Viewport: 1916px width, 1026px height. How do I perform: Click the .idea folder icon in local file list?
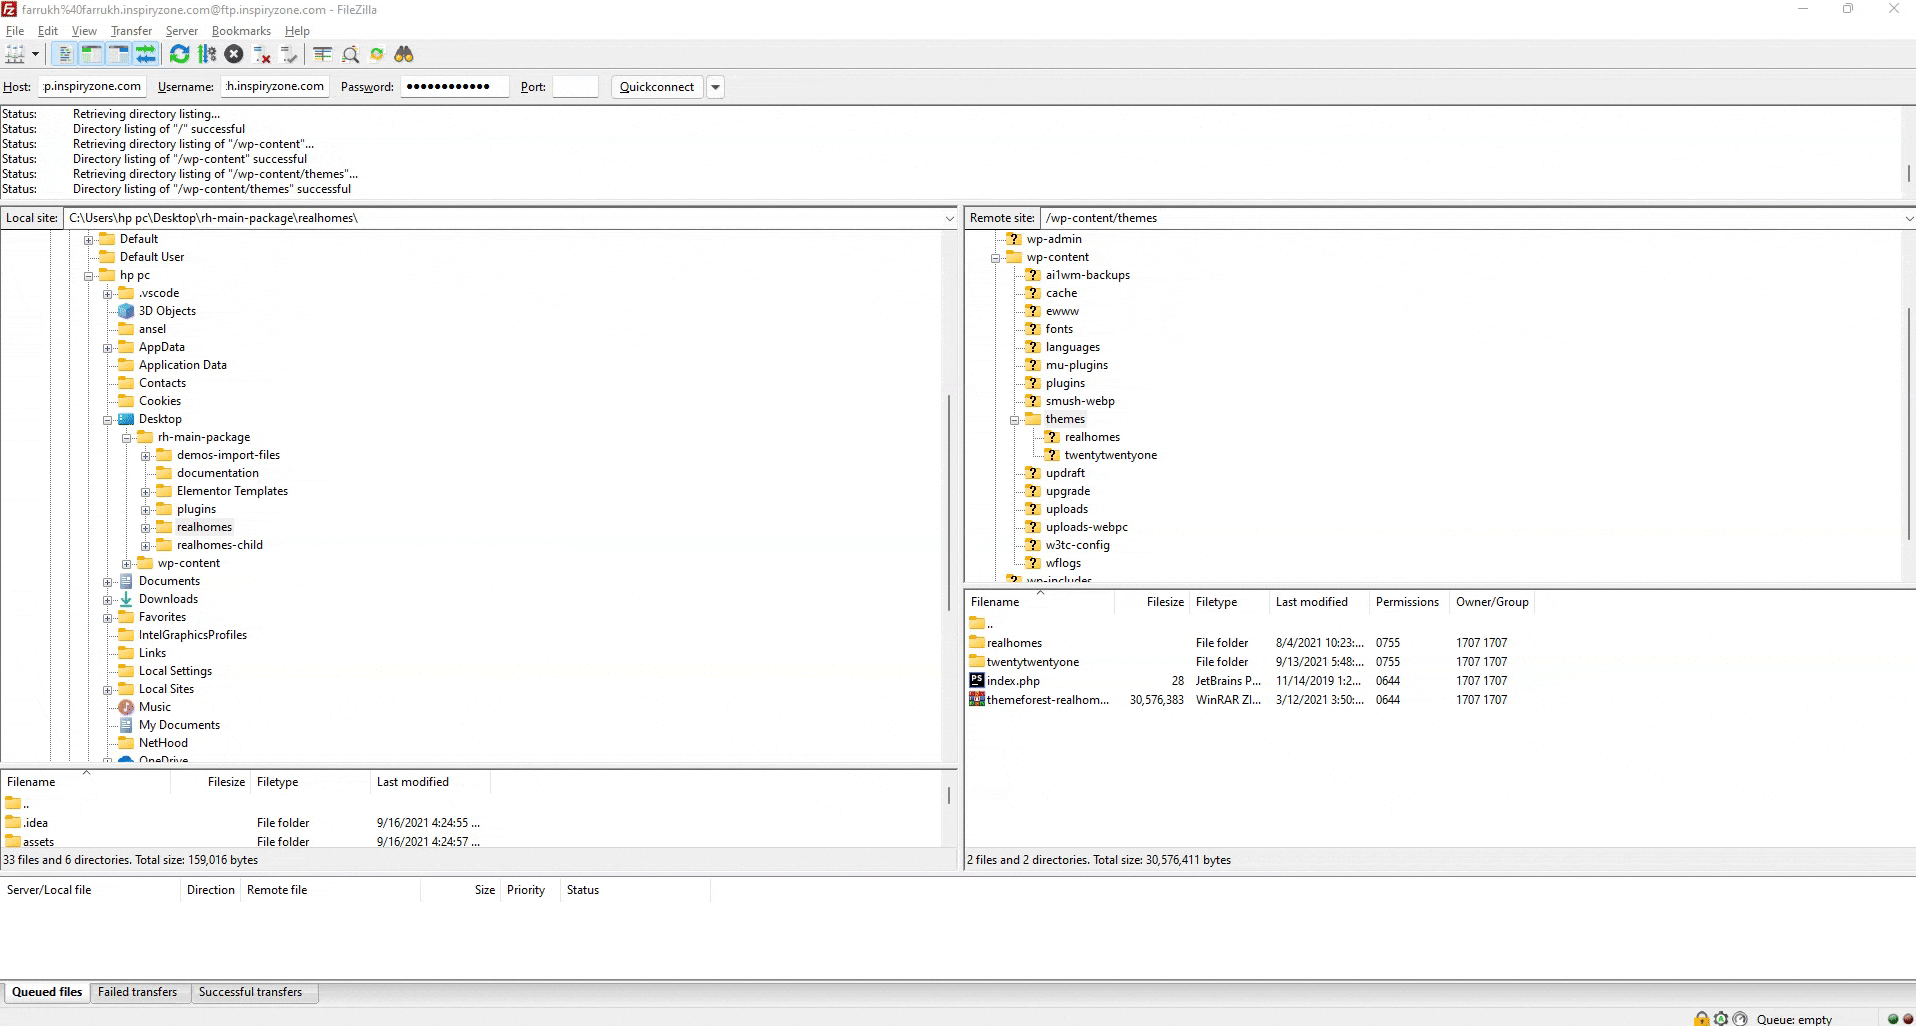tap(13, 822)
